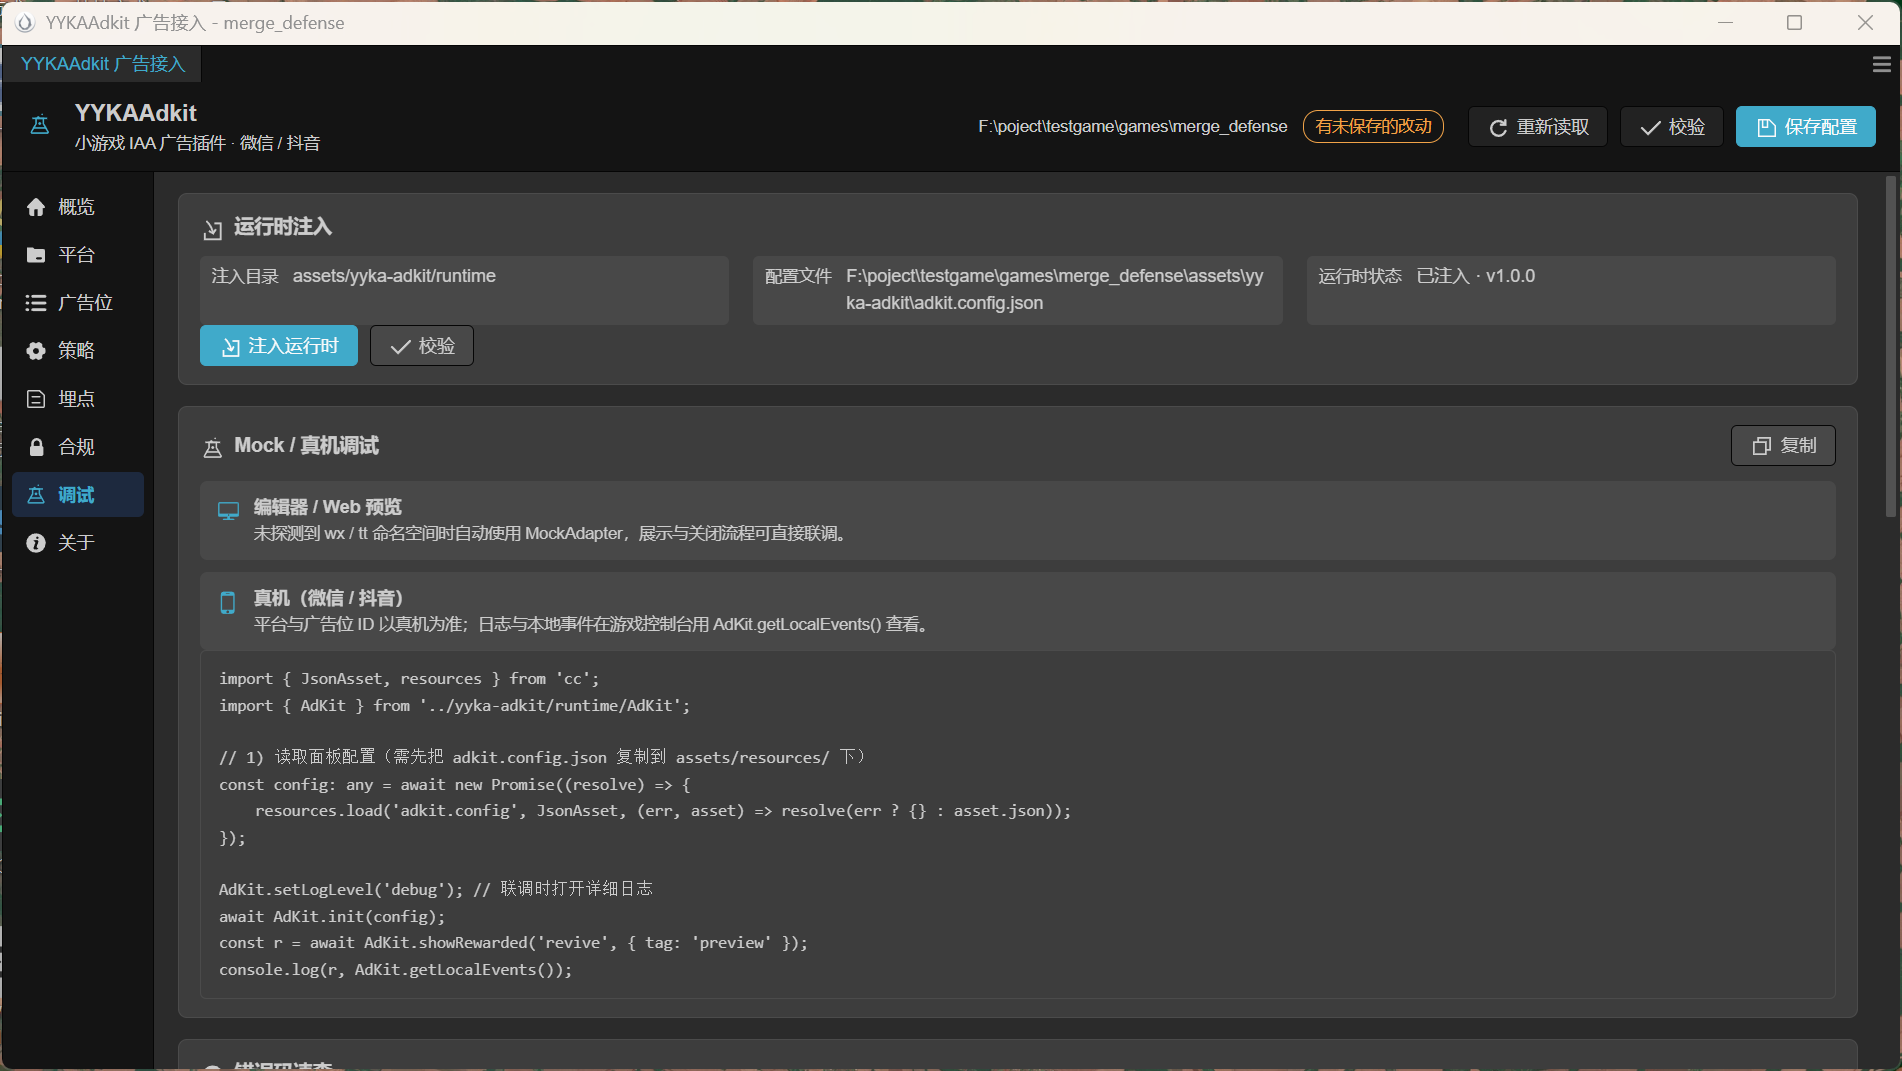The width and height of the screenshot is (1902, 1071).
Task: Click the info icon beside 关于
Action: tap(36, 543)
